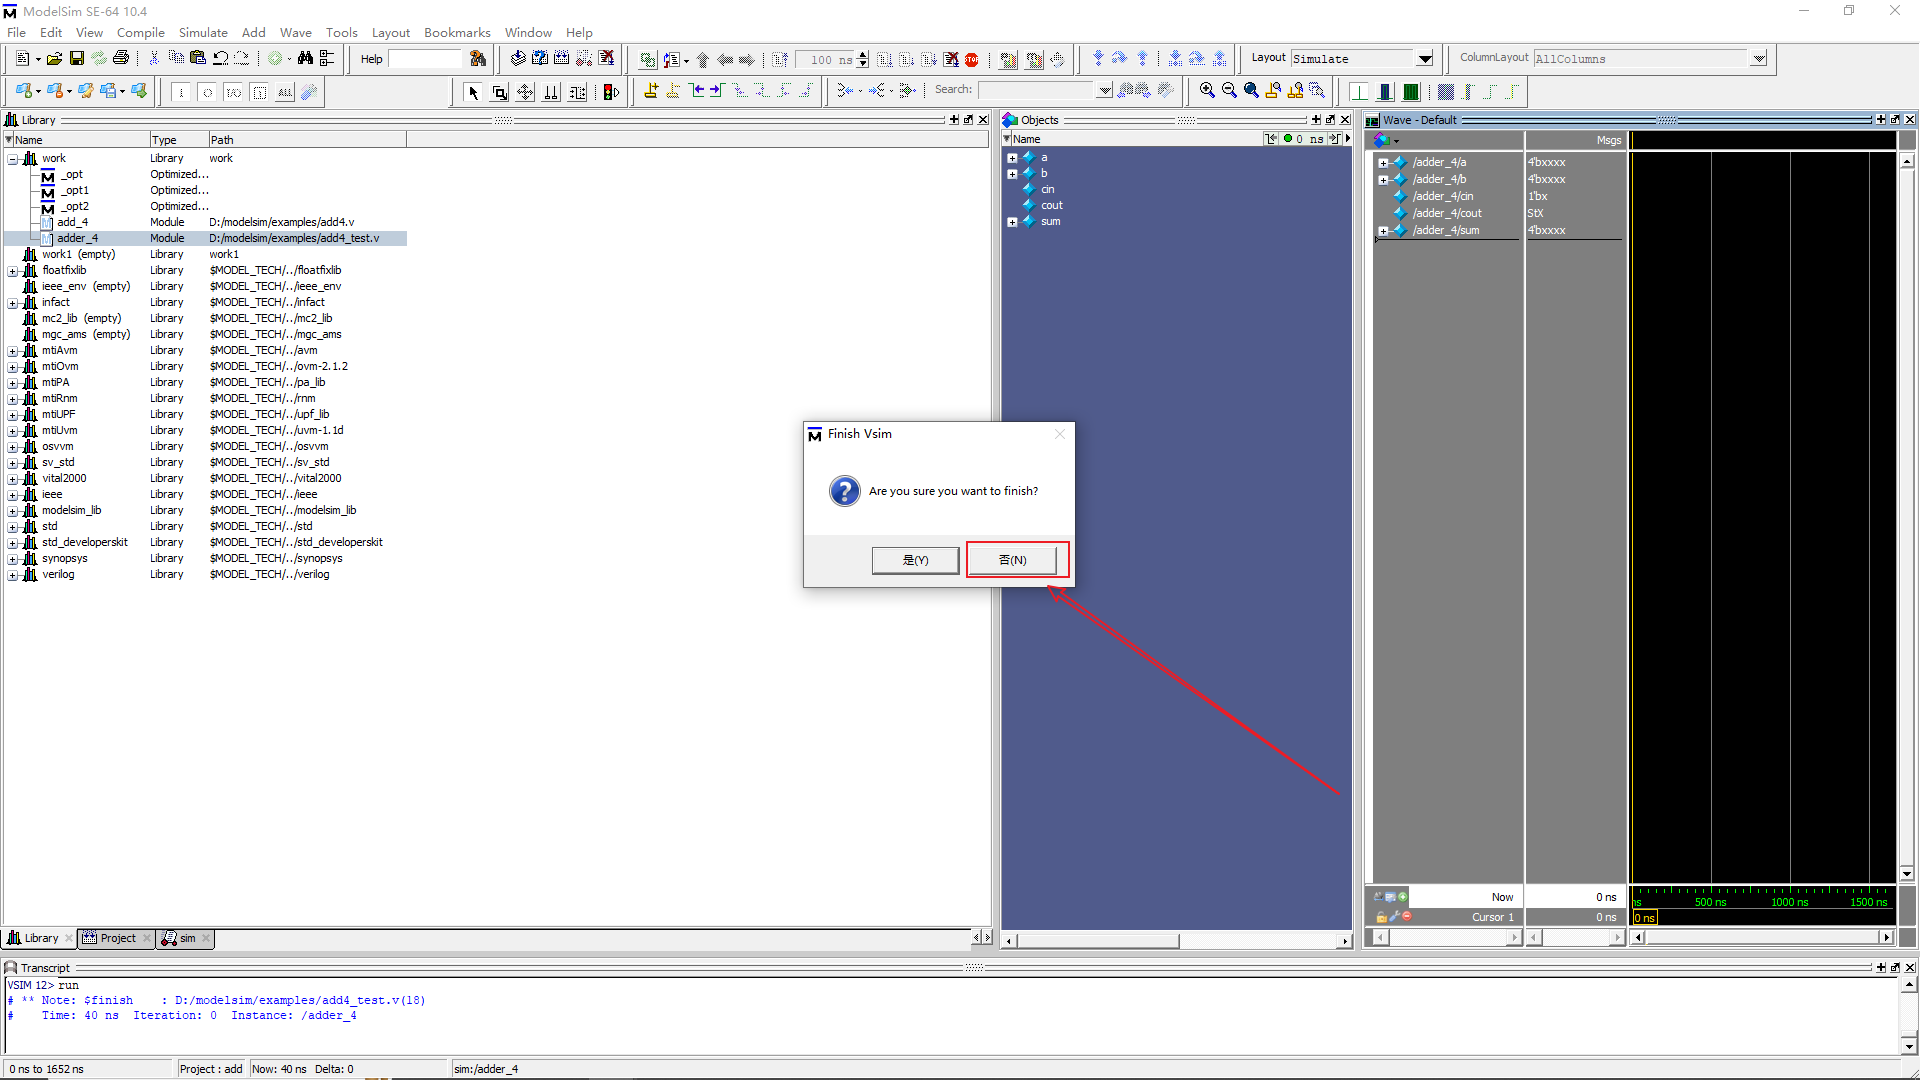Click the Help search input field
Screen dimensions: 1920x1080
[425, 59]
